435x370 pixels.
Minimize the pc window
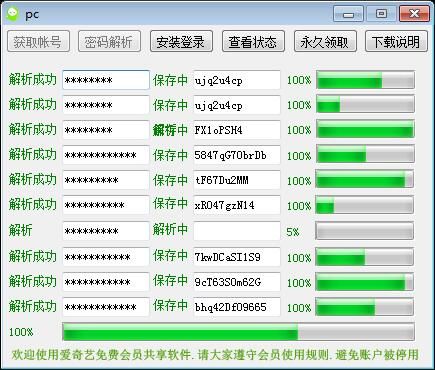[x=348, y=14]
